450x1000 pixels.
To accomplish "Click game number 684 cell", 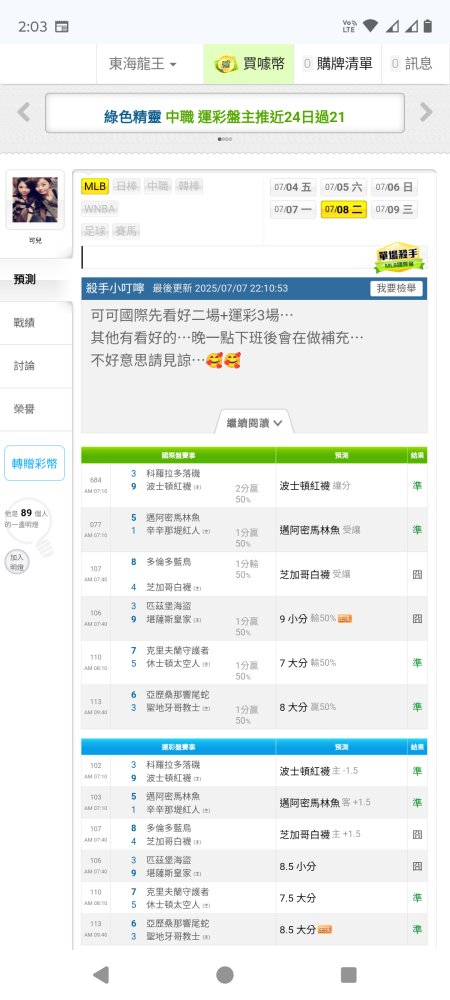I will tap(96, 485).
